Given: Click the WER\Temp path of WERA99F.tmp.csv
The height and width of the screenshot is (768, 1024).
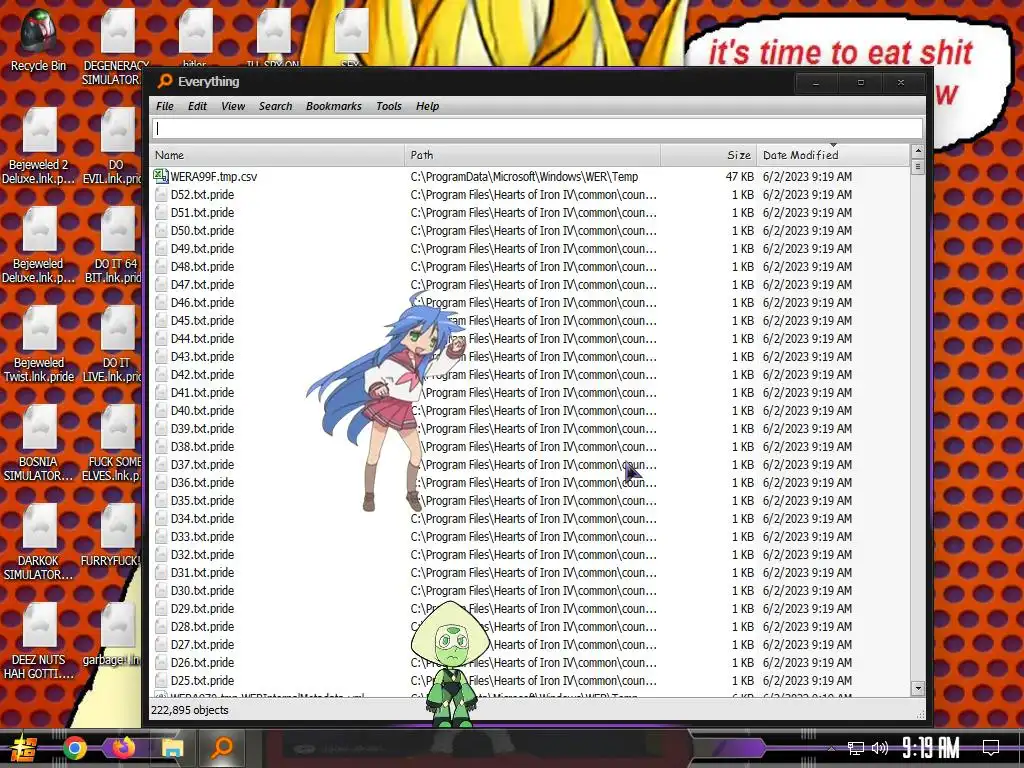Looking at the screenshot, I should [524, 176].
